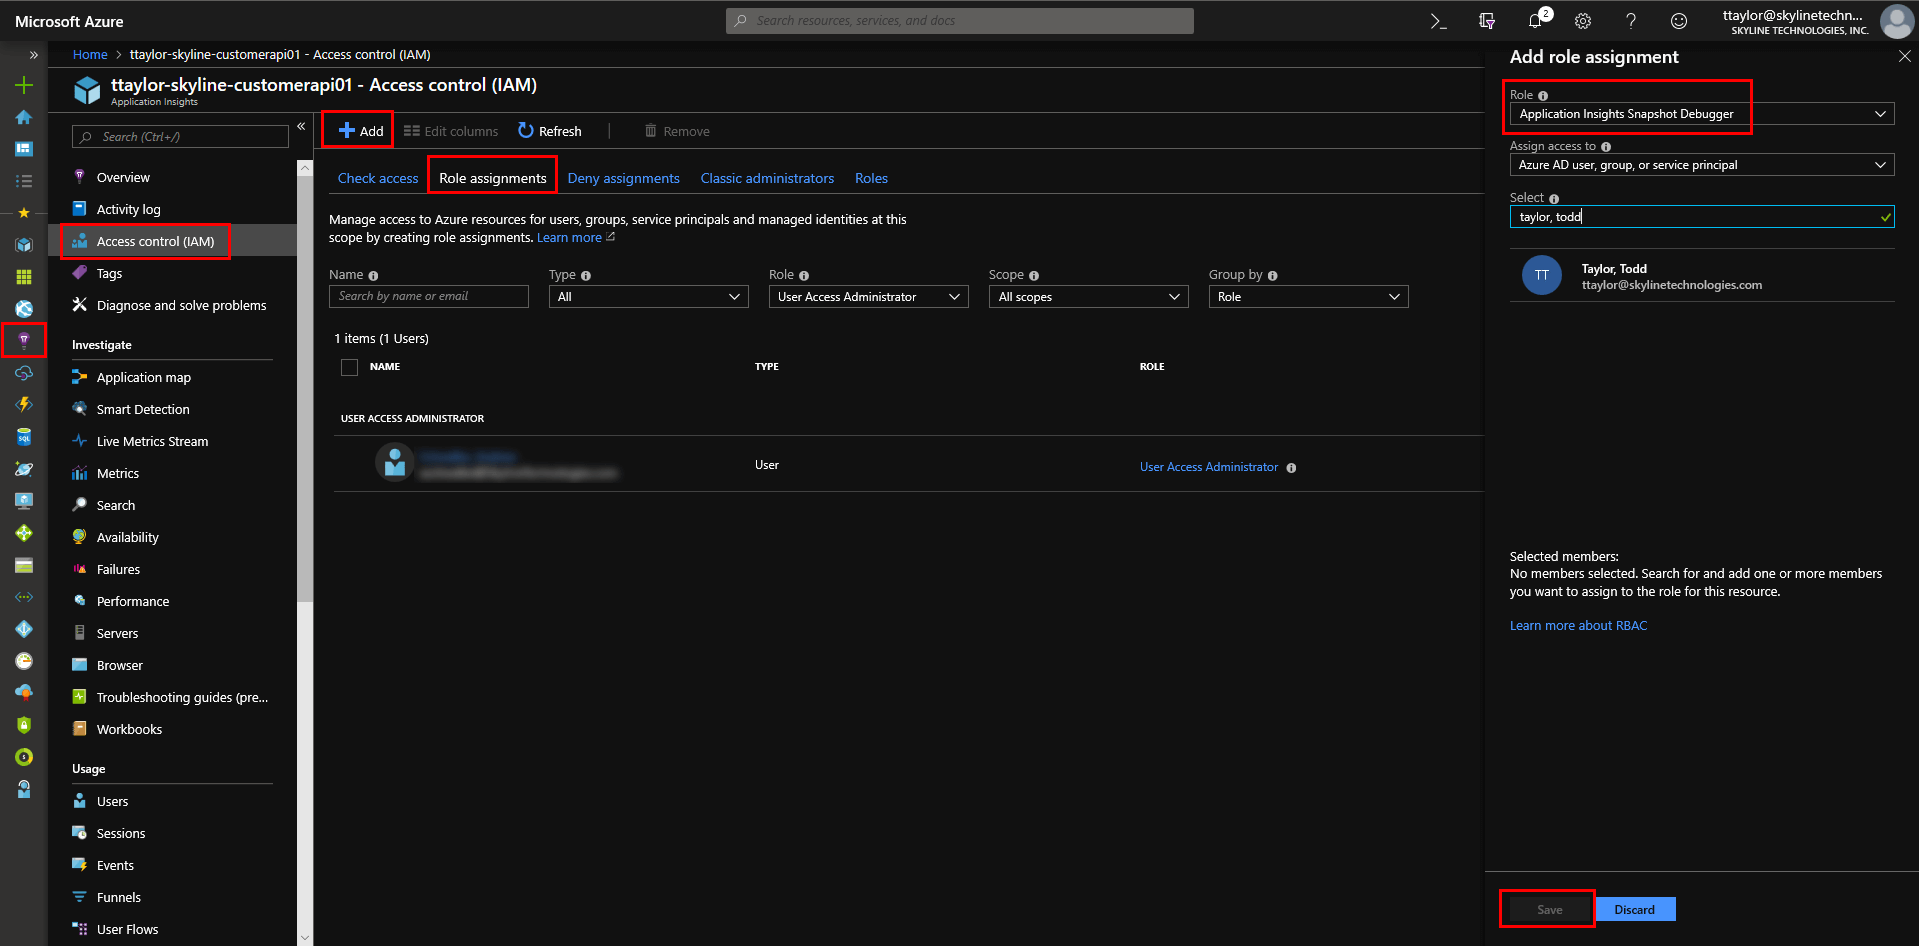The image size is (1919, 946).
Task: Create a resource with the green plus icon
Action: 24,85
